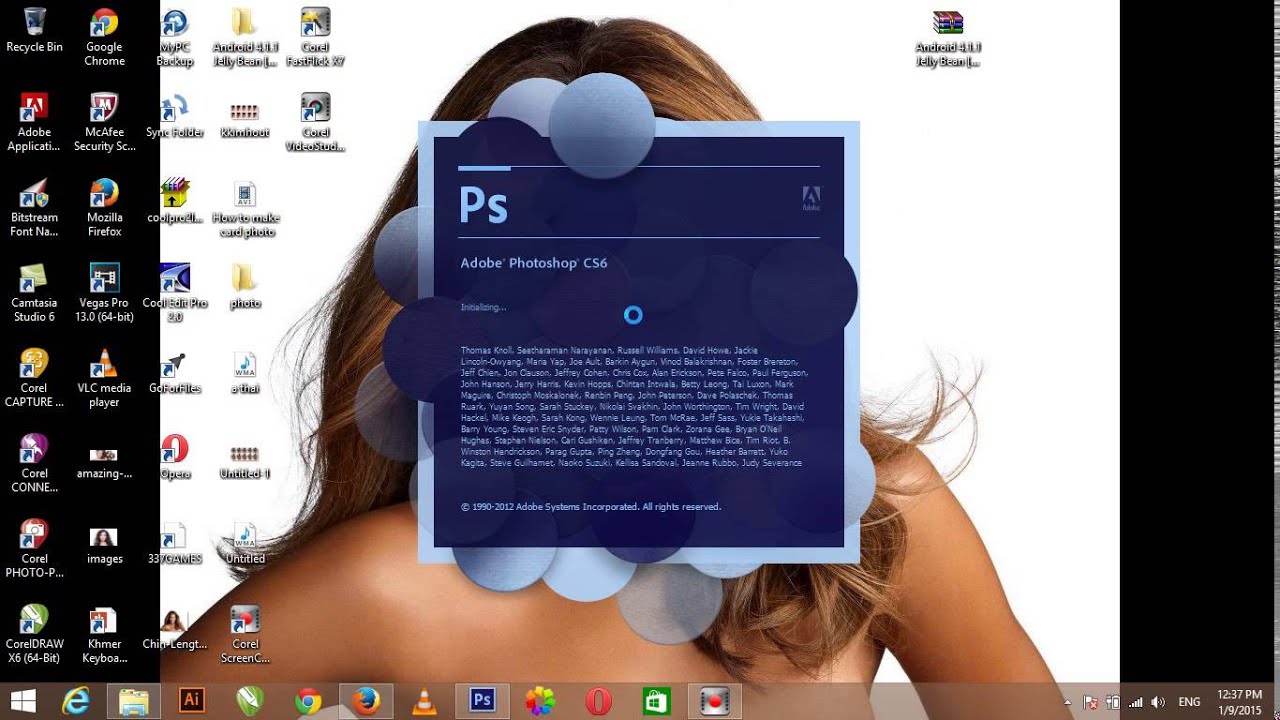
Task: Select the Corel ScreenCap desktop shortcut
Action: coord(244,632)
